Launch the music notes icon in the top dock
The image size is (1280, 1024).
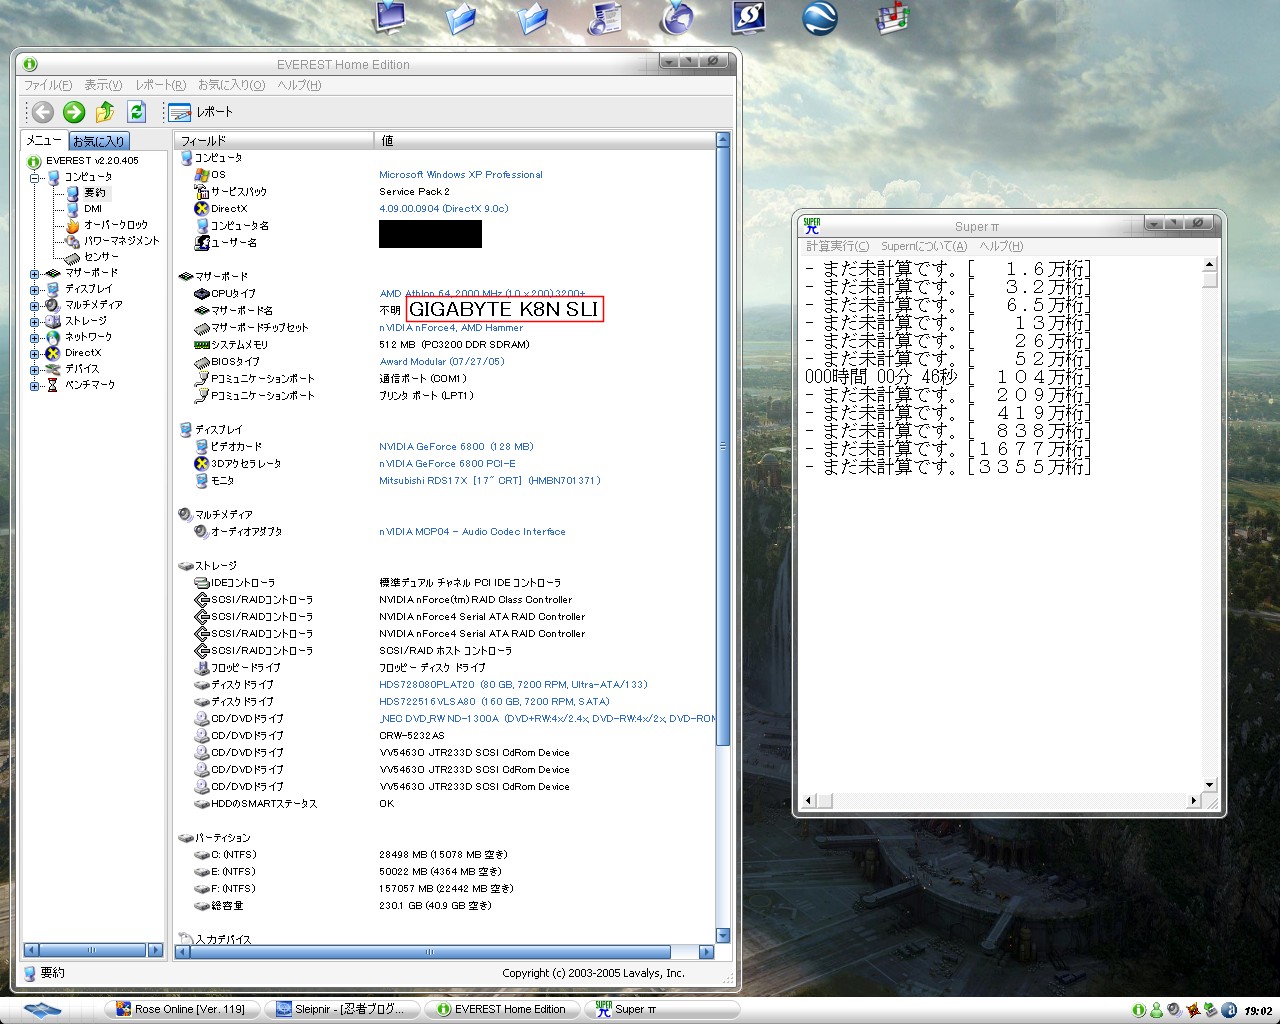point(892,17)
